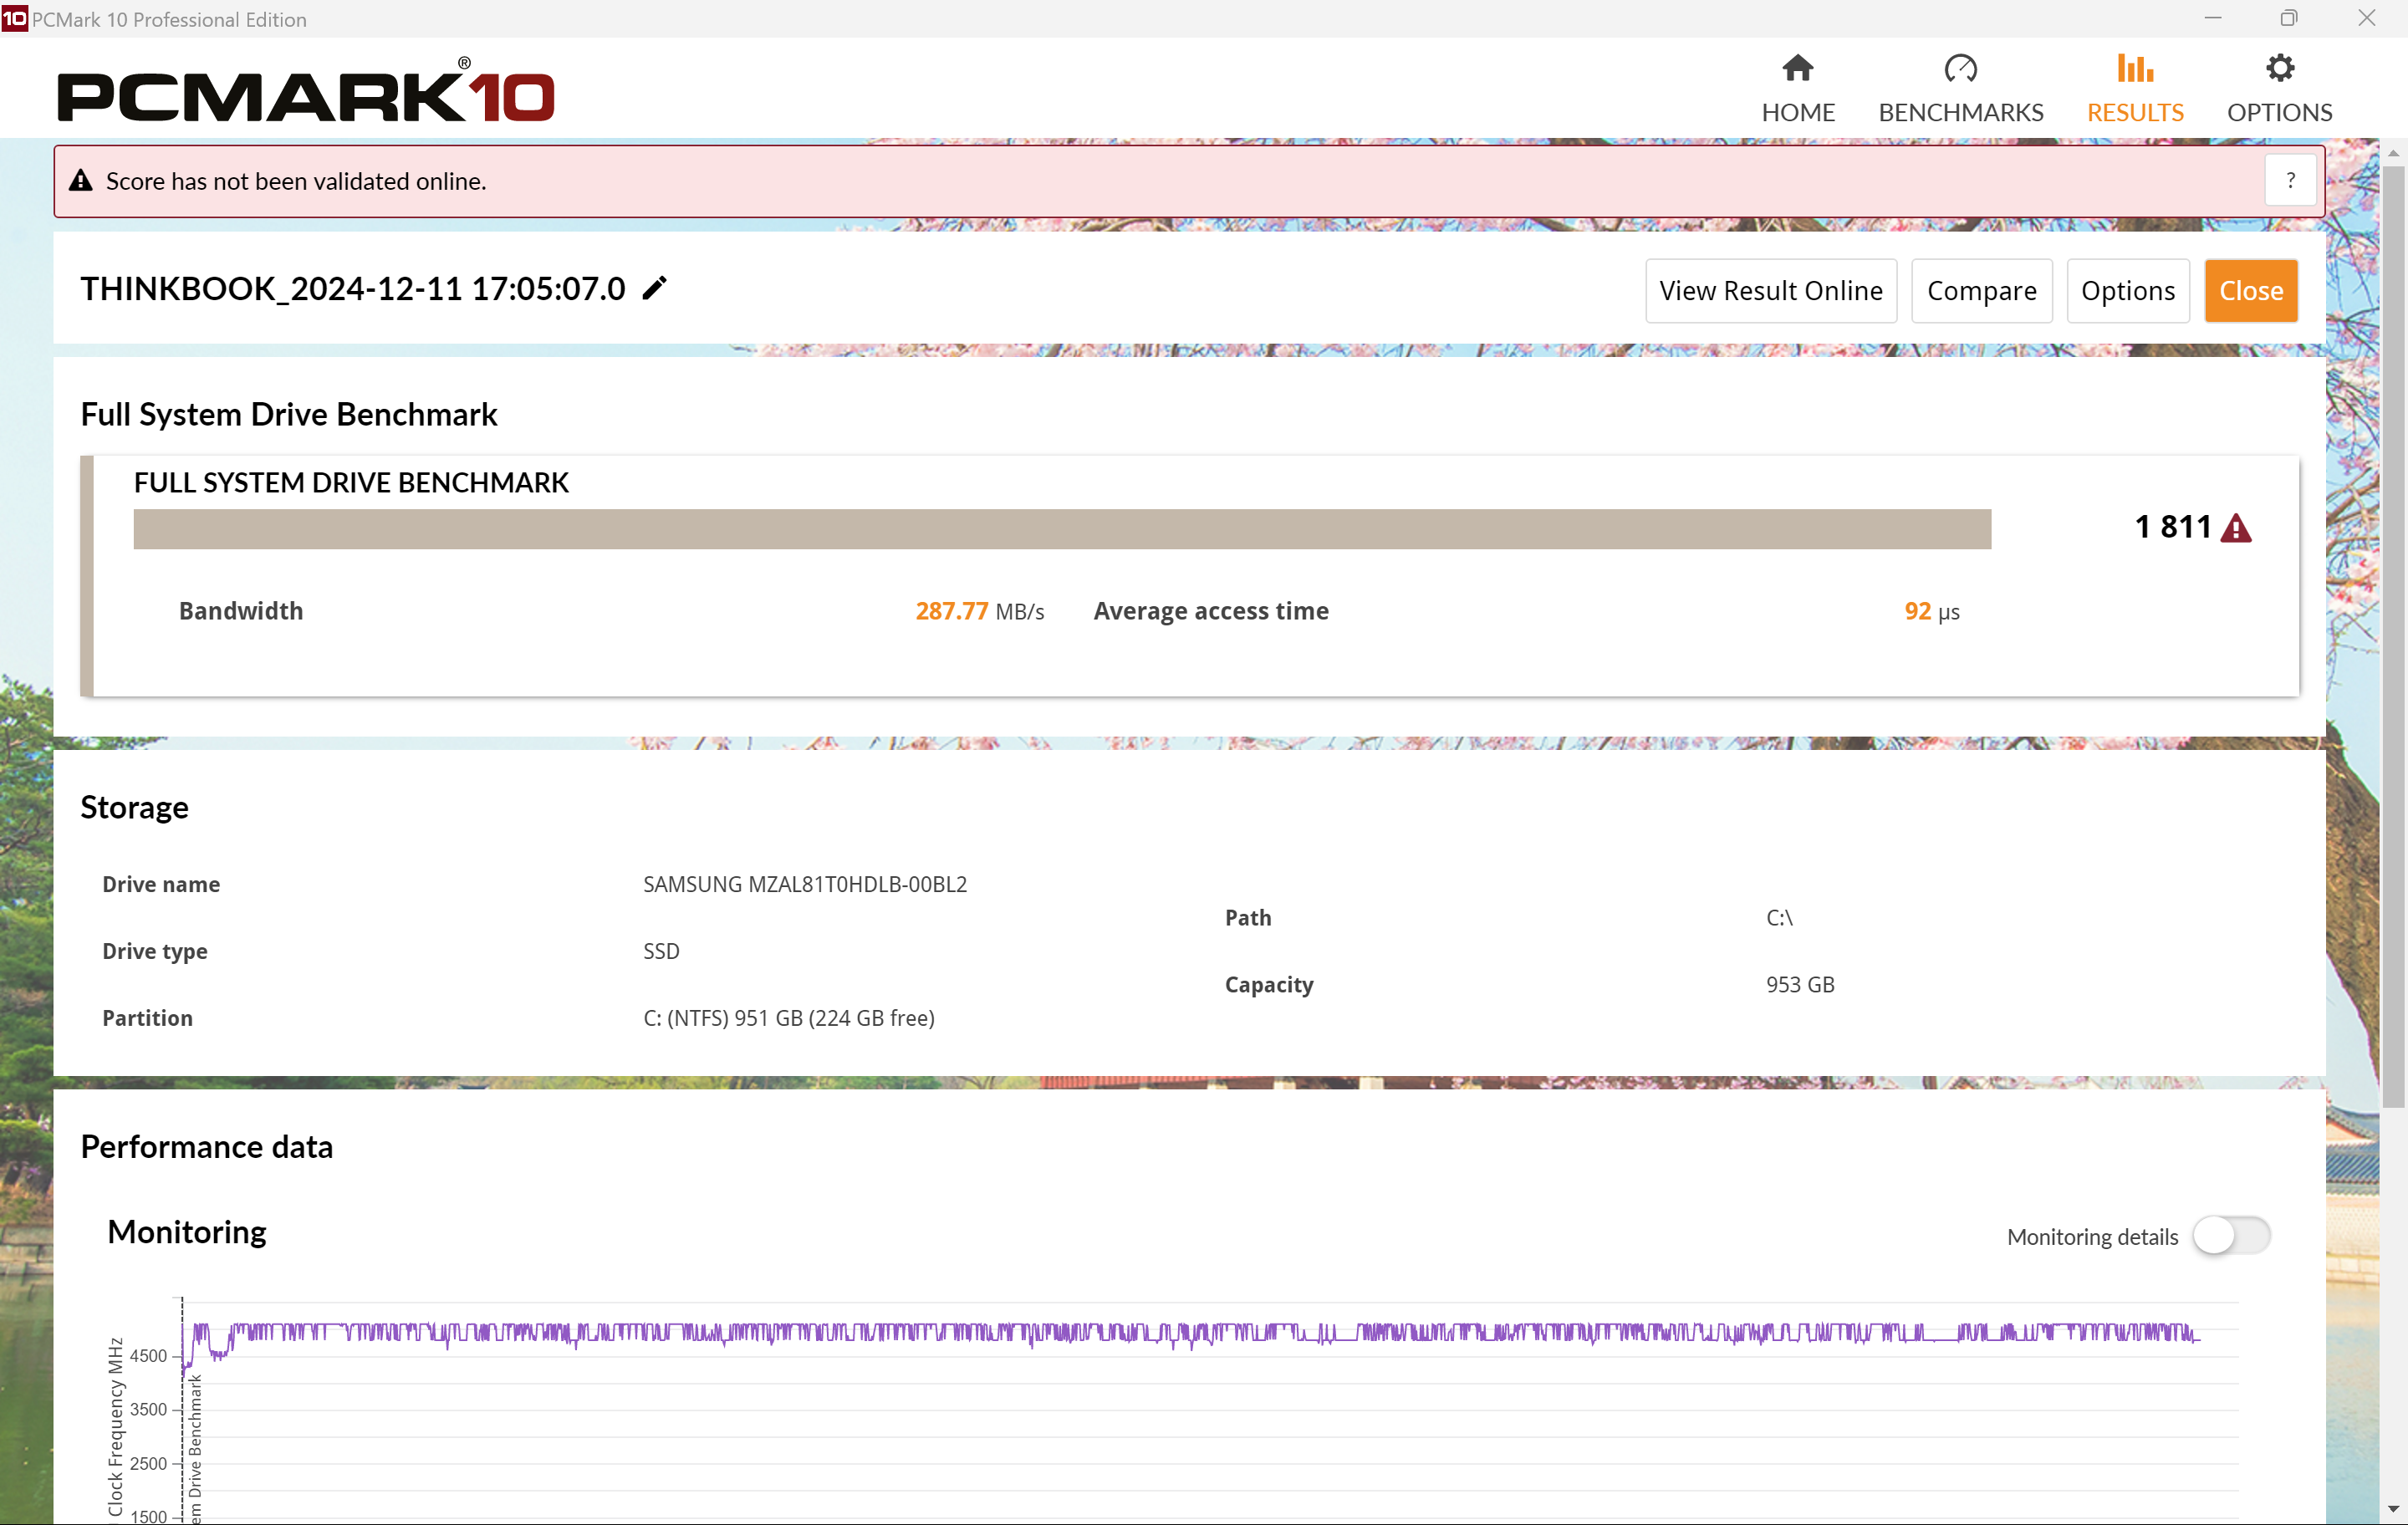Click the Compare button

(x=1980, y=291)
